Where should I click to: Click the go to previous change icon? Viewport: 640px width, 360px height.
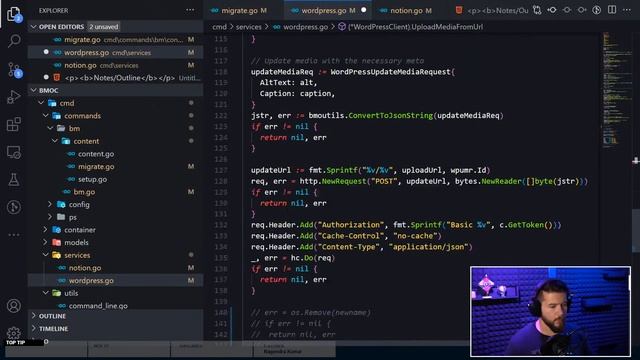pos(552,10)
